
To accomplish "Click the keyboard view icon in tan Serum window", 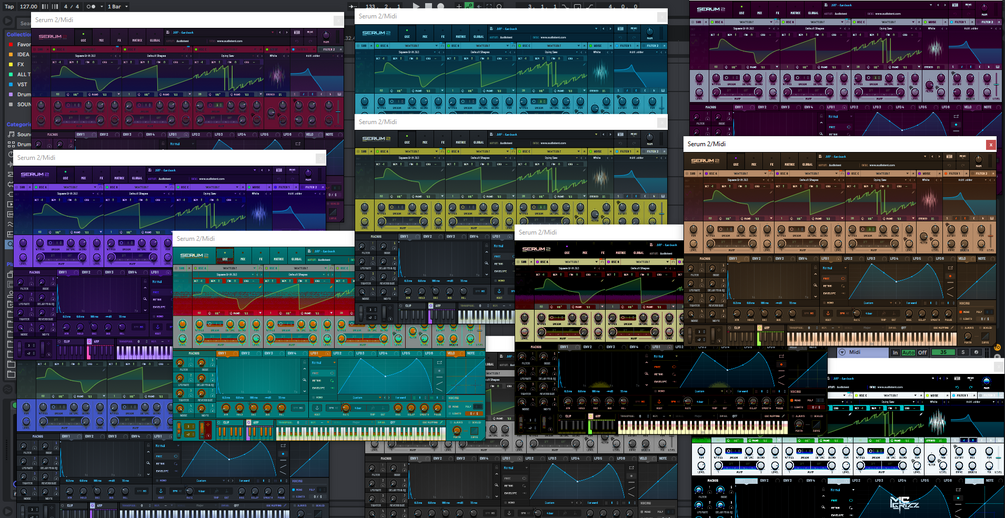I will pyautogui.click(x=949, y=156).
